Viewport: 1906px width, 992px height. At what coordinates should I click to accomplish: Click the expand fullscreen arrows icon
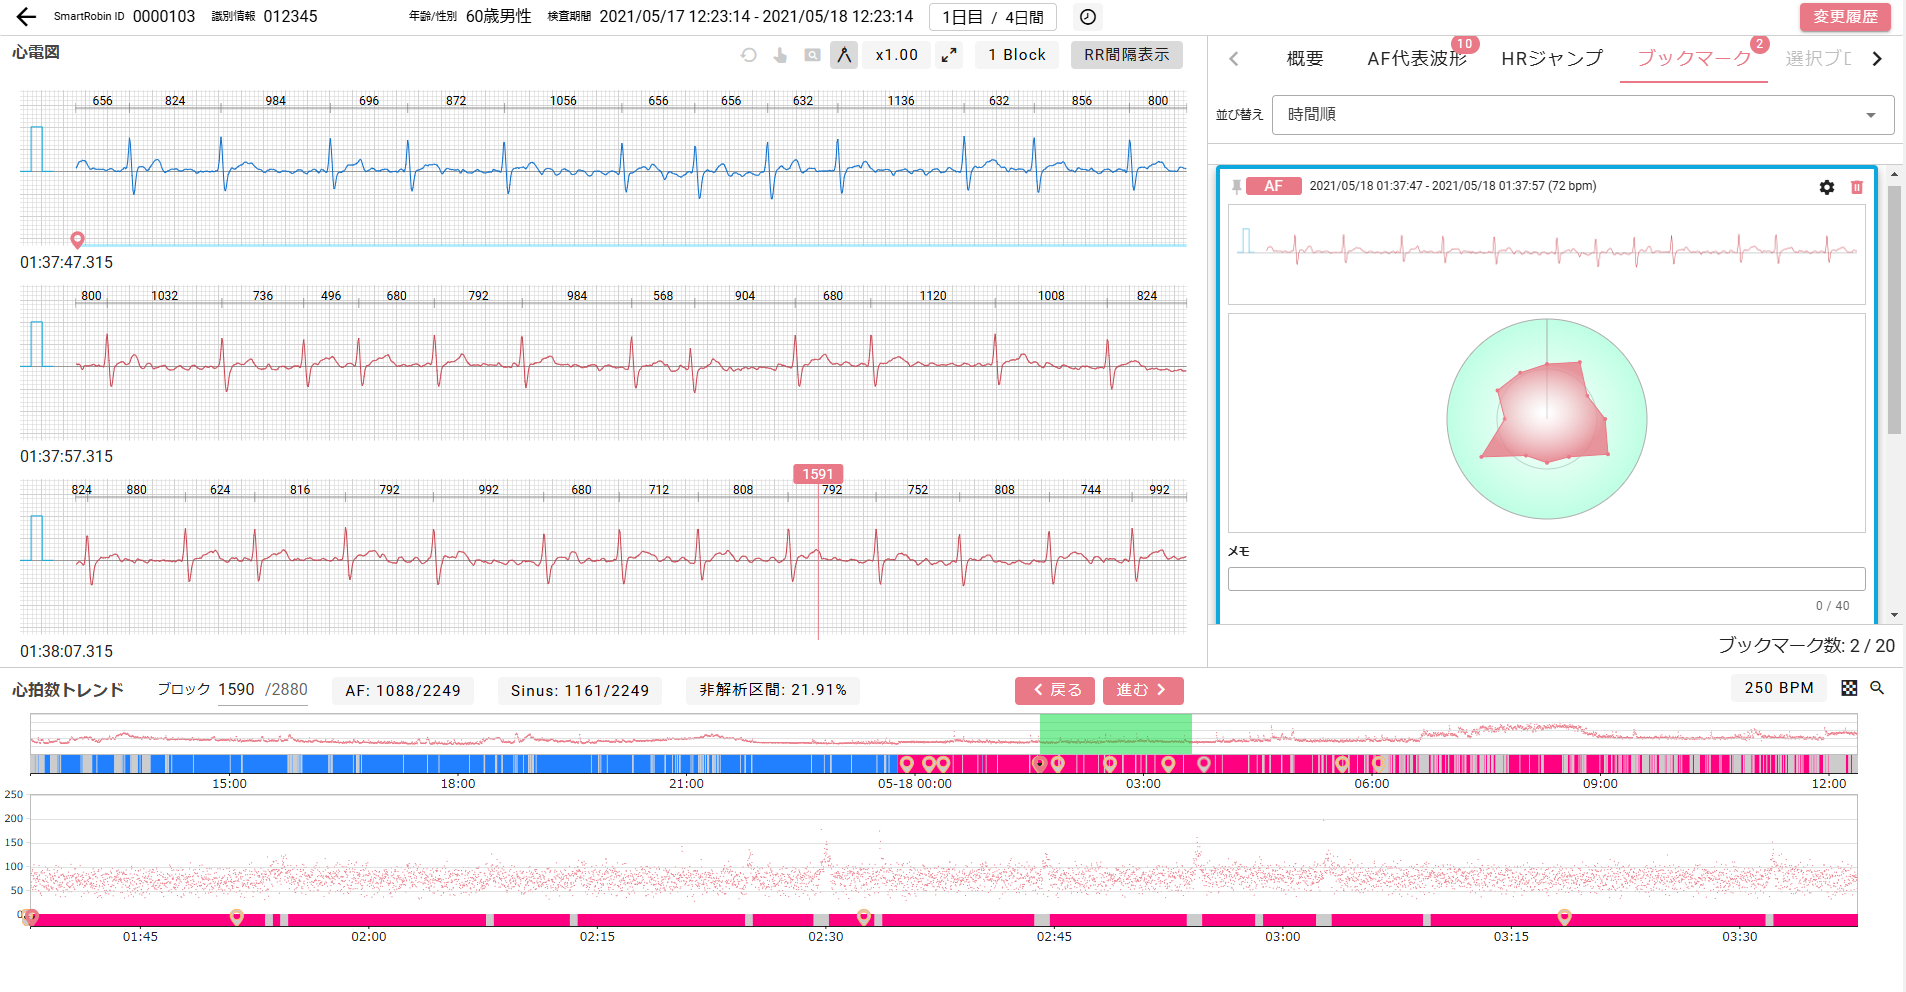(949, 55)
